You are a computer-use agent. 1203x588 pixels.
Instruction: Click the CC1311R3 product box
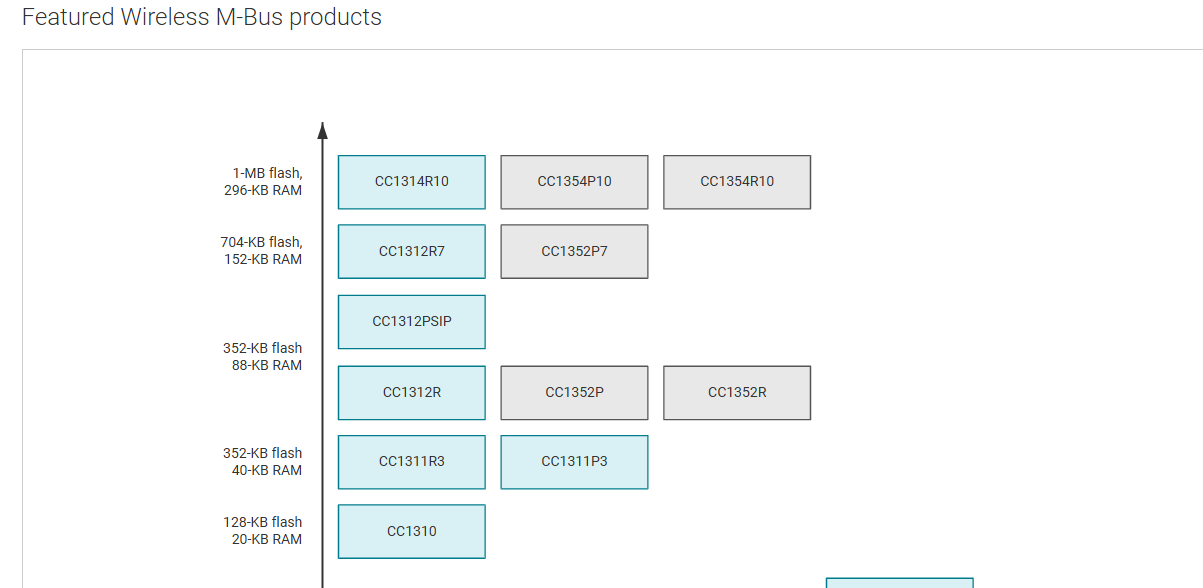tap(412, 462)
